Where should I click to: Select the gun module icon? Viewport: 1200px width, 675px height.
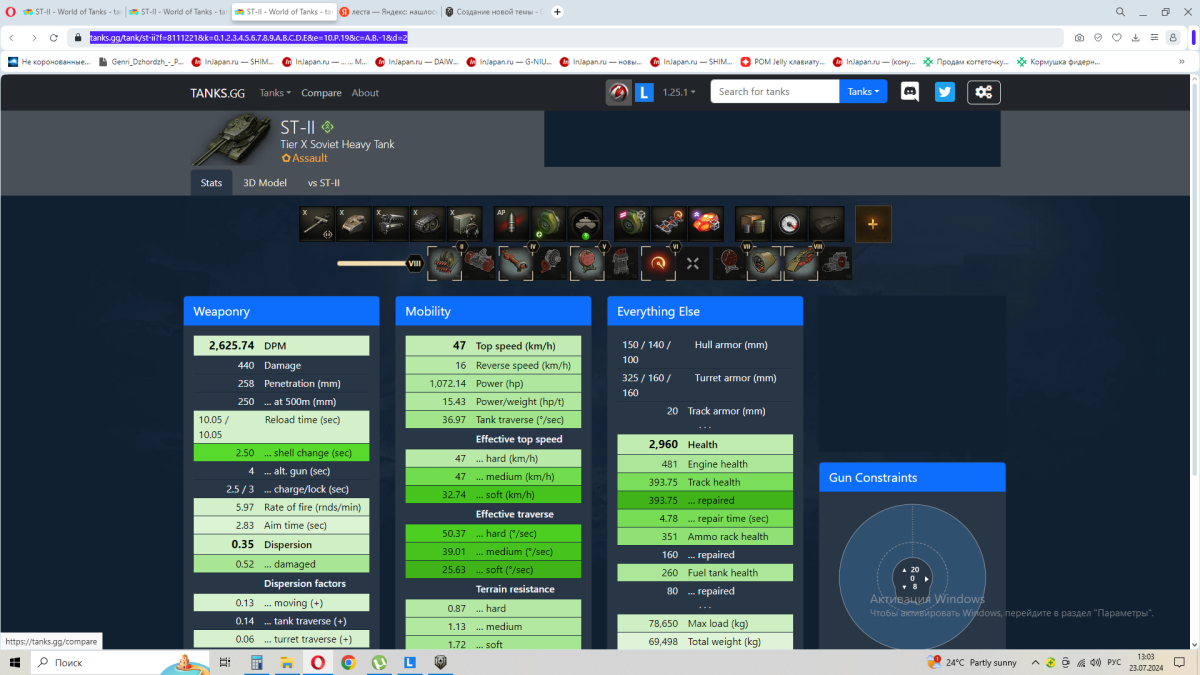[317, 224]
